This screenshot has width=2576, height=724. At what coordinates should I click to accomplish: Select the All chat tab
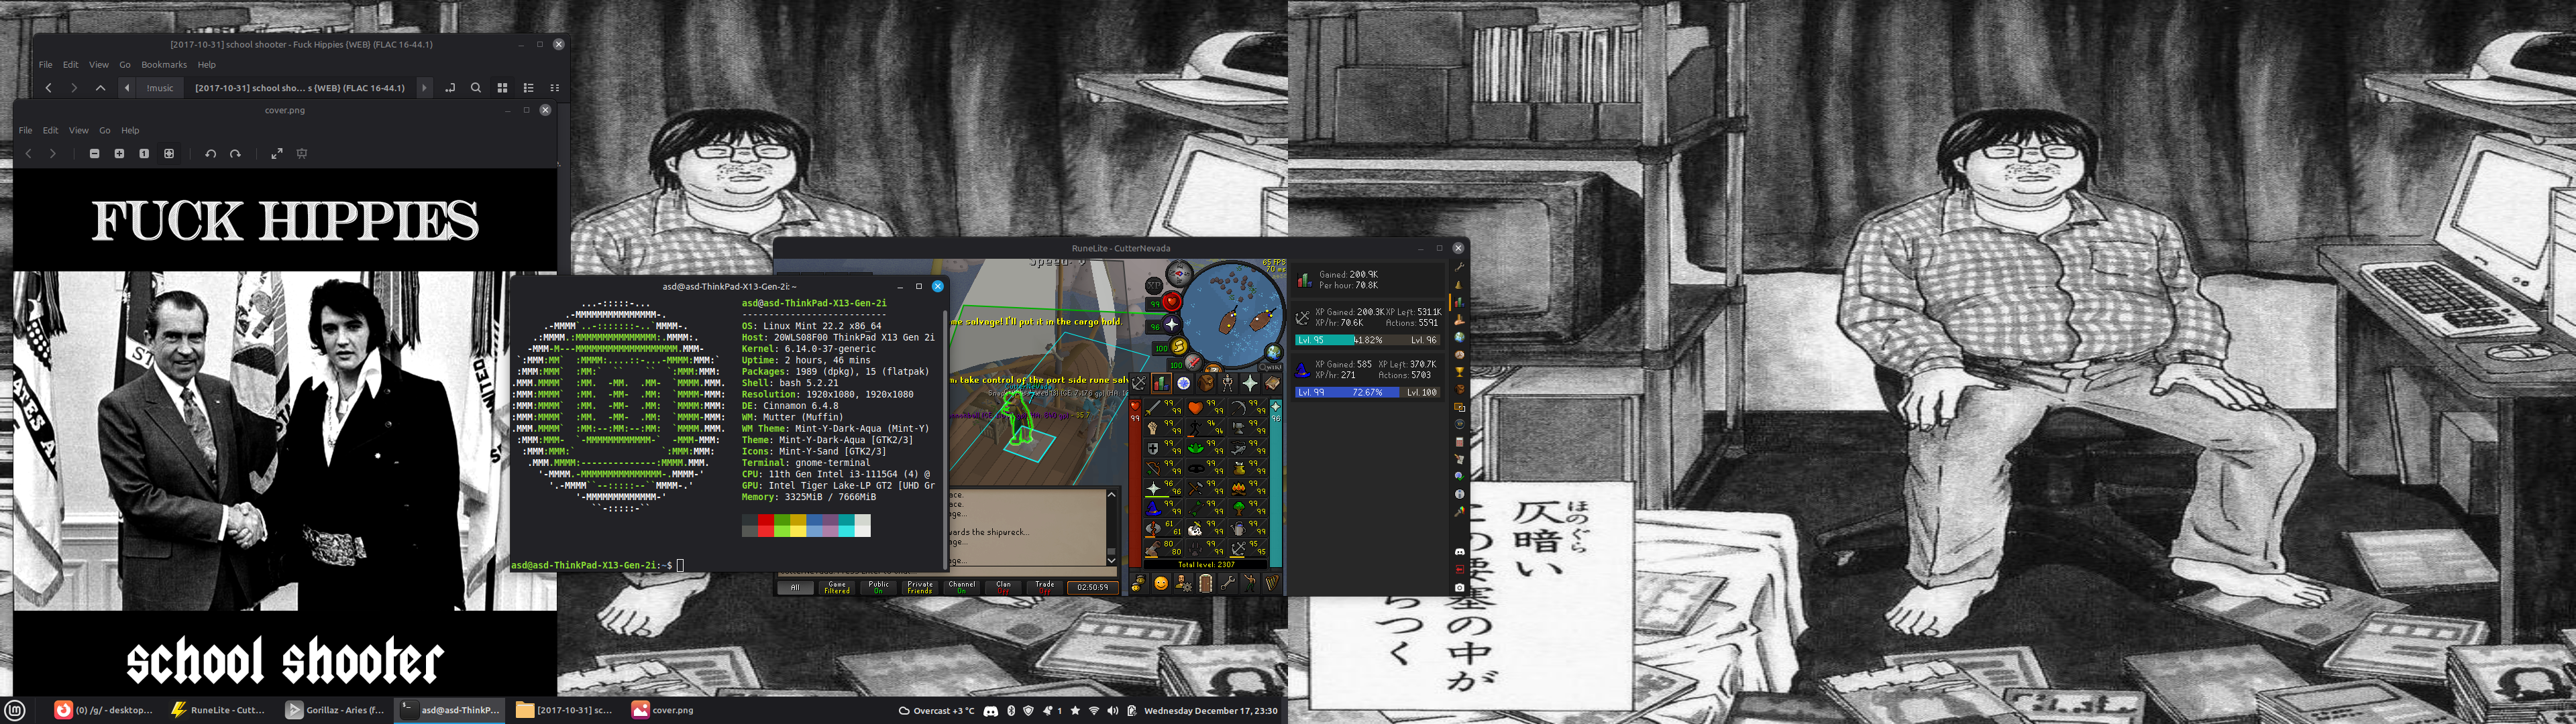point(795,587)
